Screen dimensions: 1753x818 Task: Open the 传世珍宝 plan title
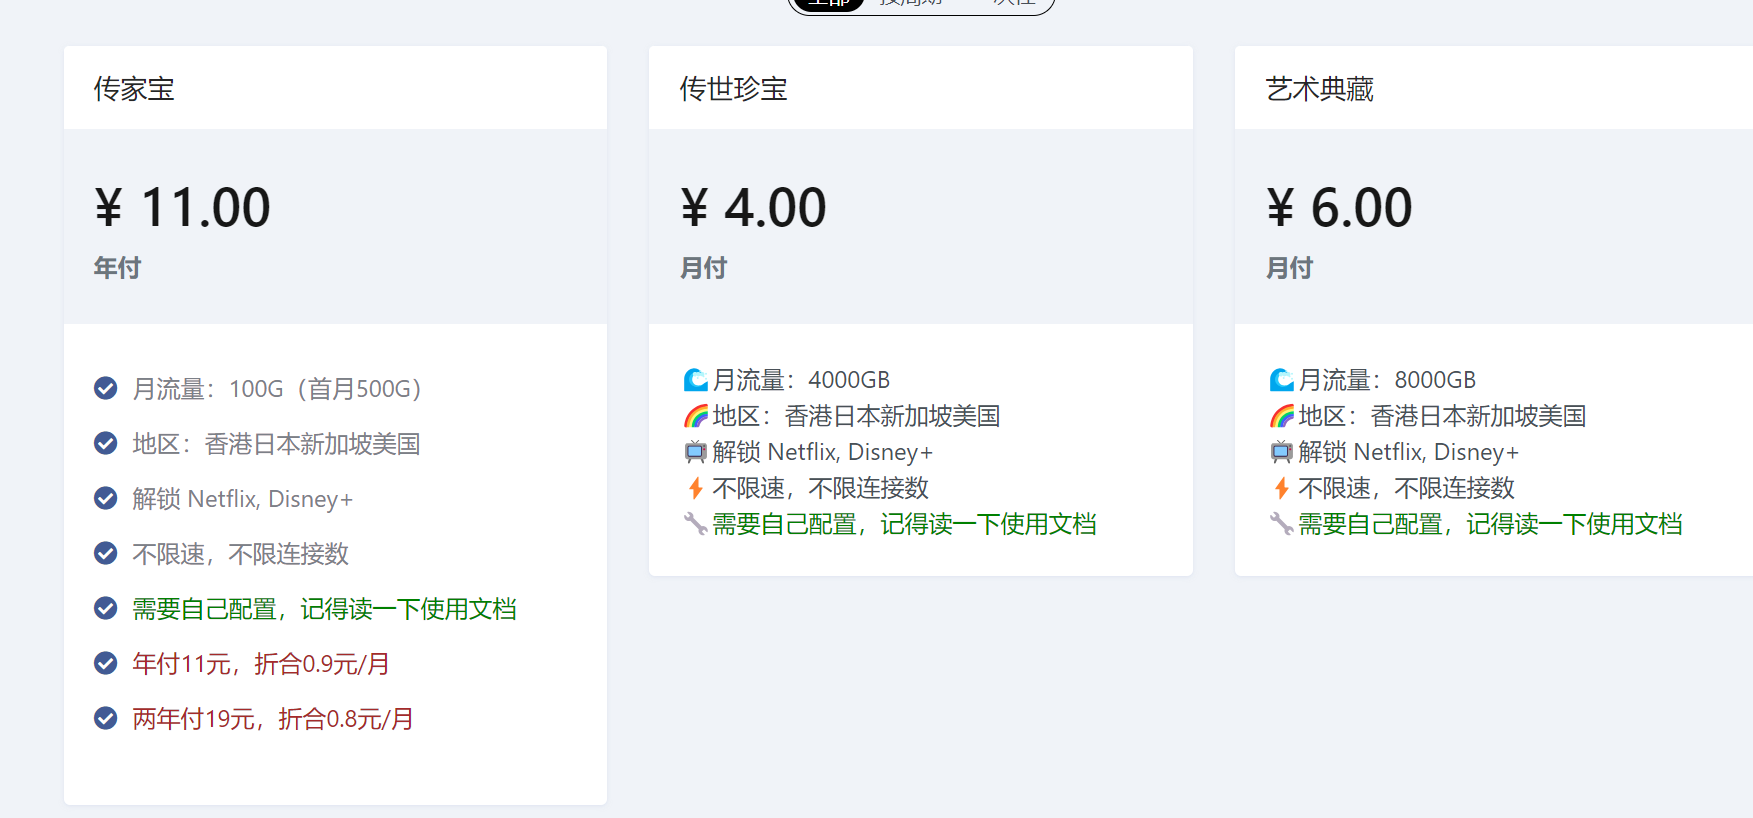click(x=733, y=89)
